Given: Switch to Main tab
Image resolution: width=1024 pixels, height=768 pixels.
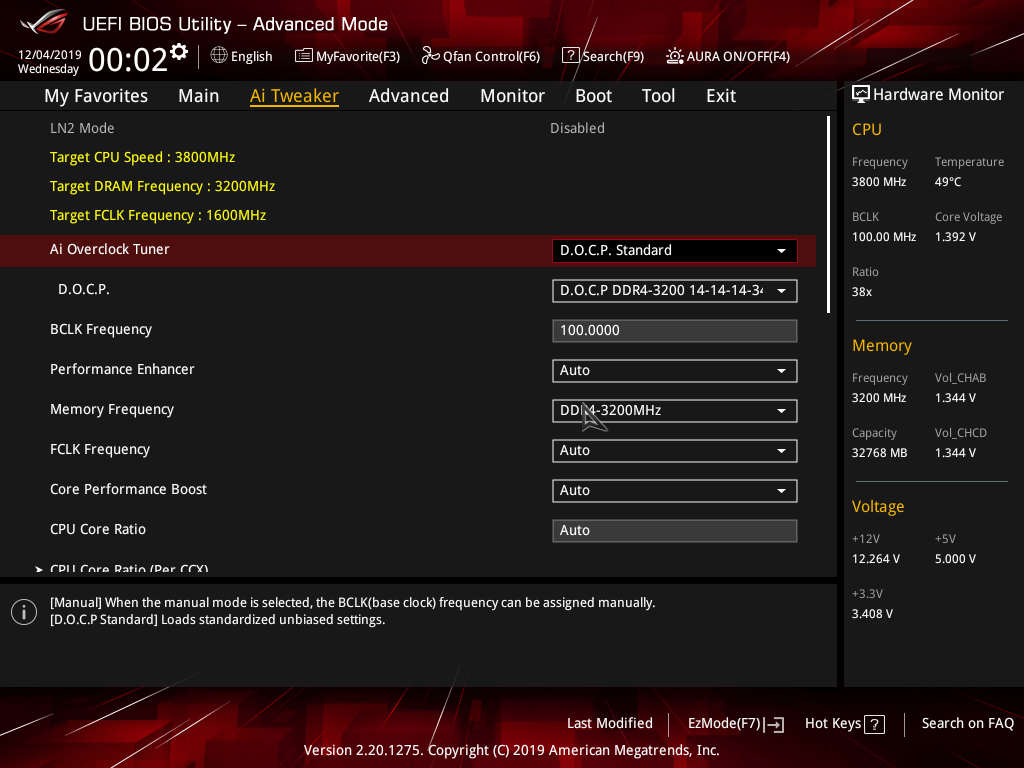Looking at the screenshot, I should tap(199, 96).
